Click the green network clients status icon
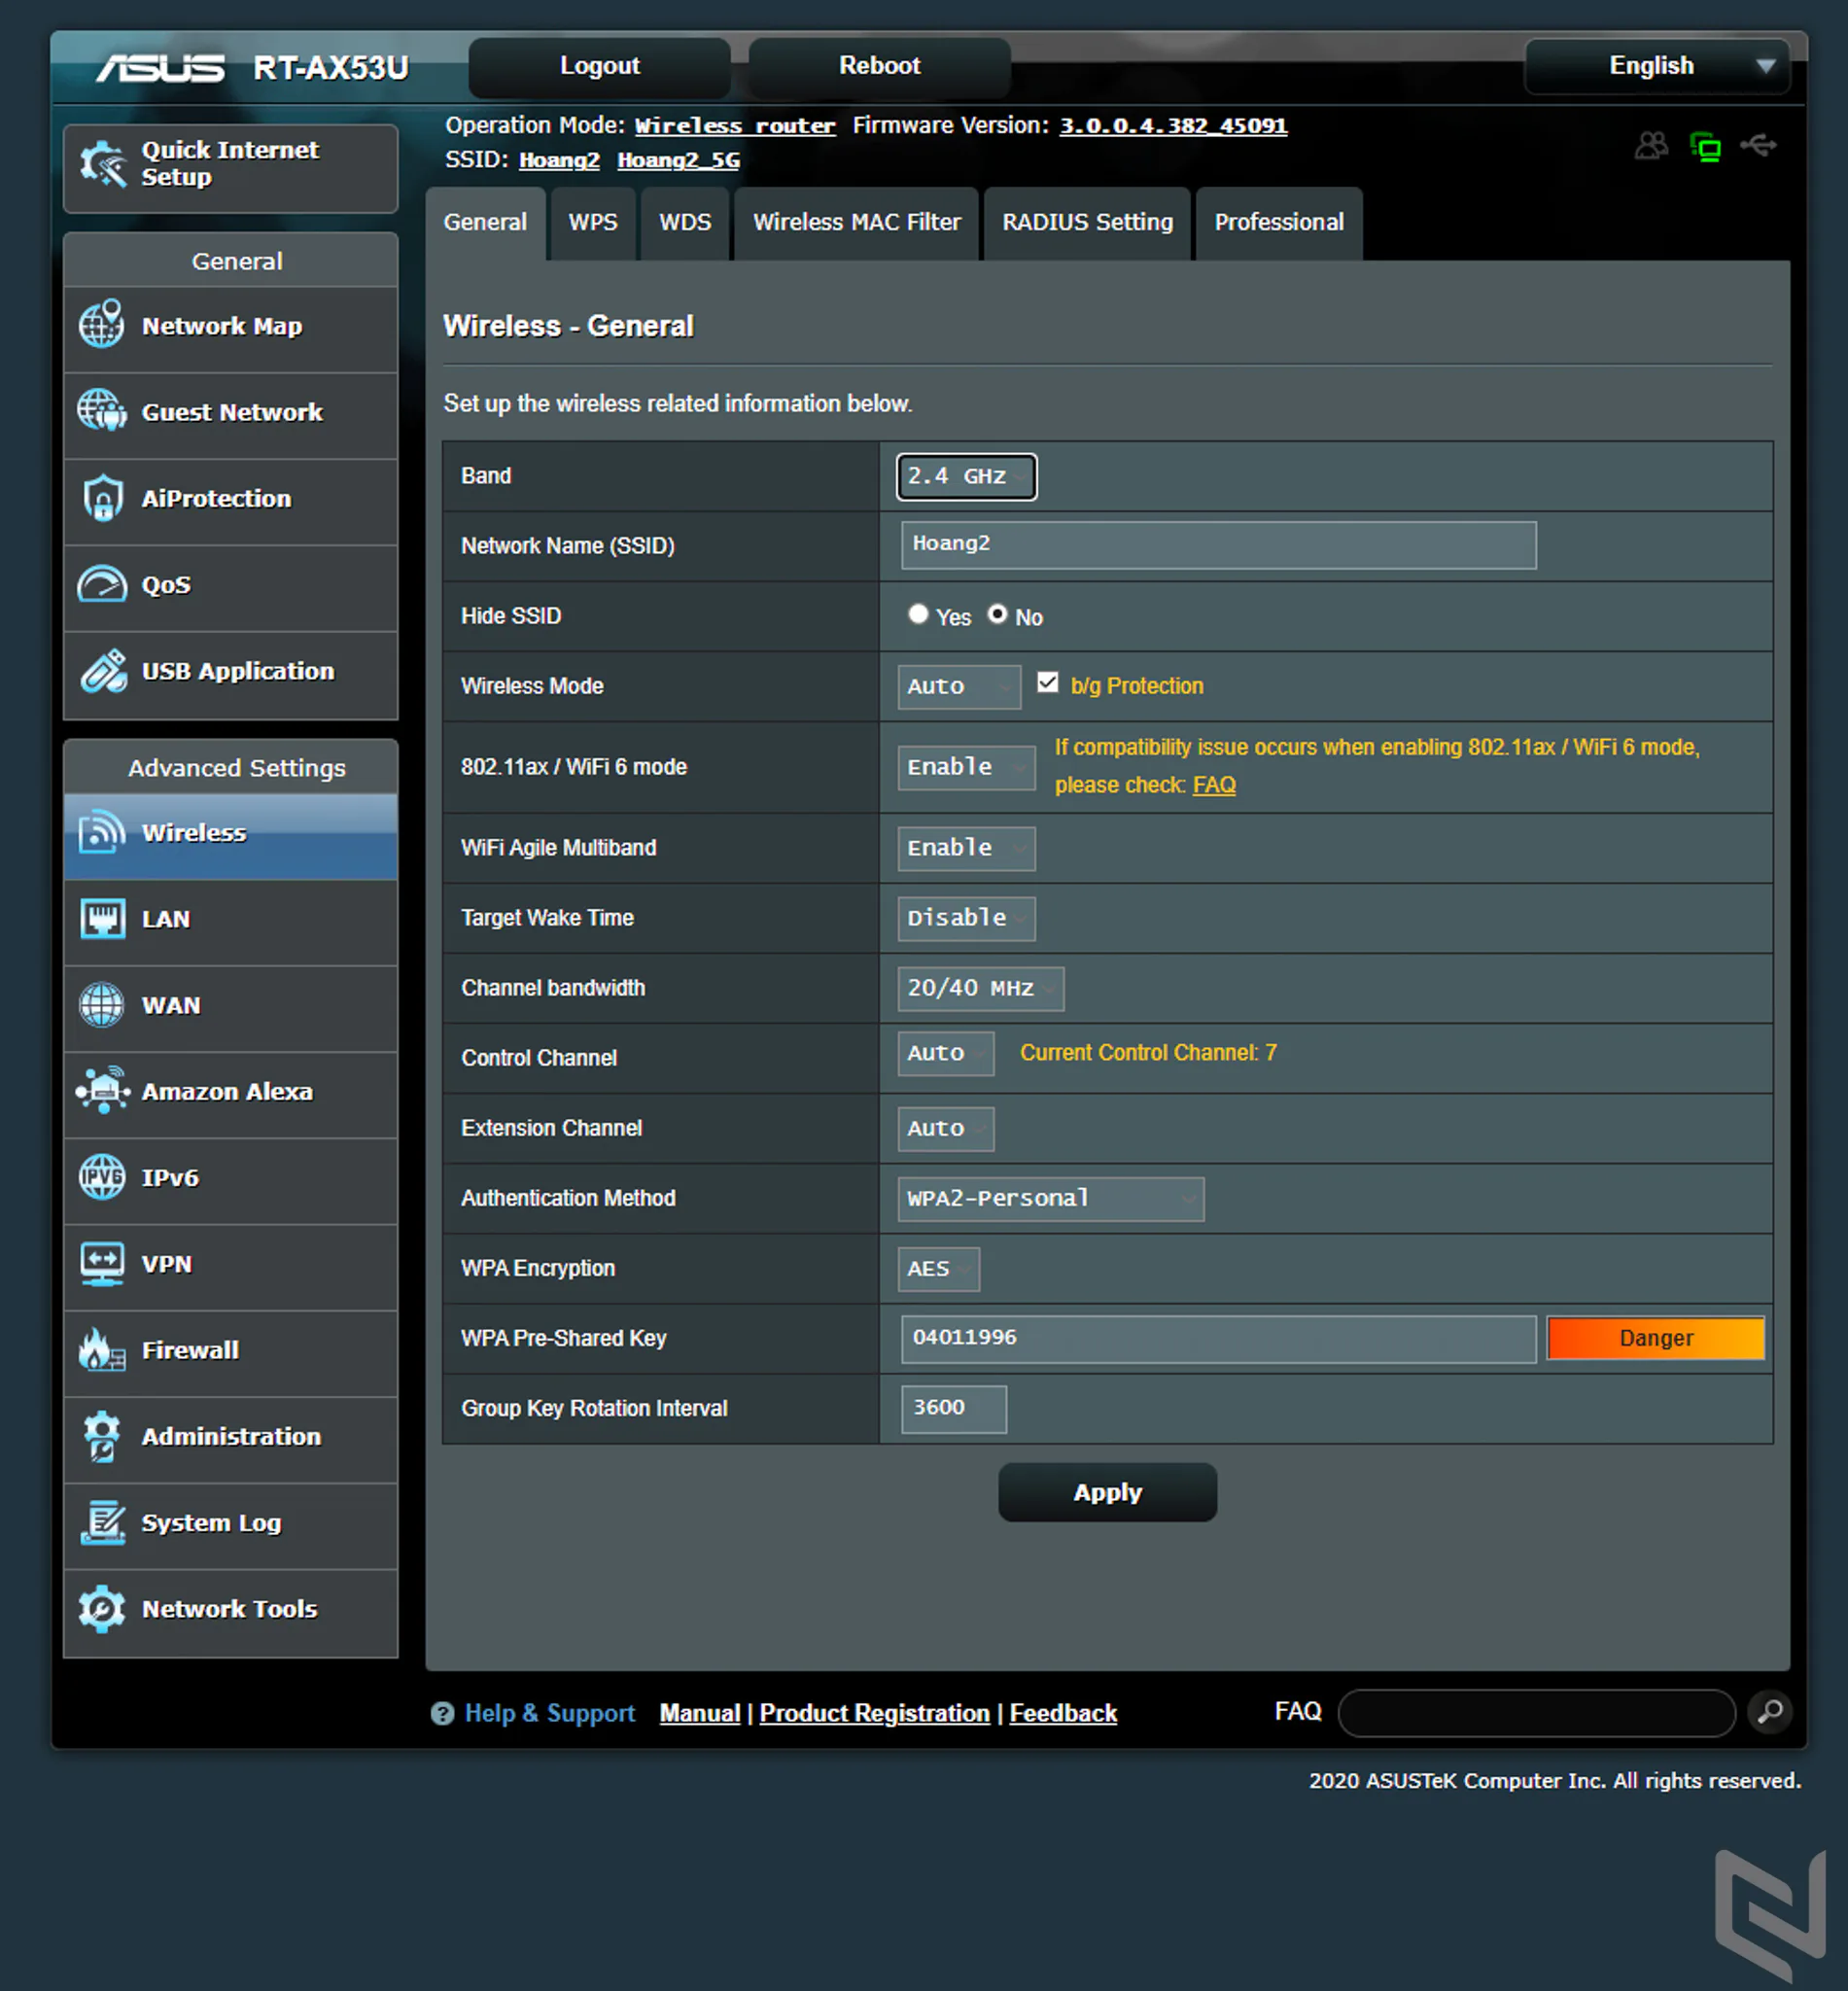The width and height of the screenshot is (1848, 1991). click(1706, 147)
